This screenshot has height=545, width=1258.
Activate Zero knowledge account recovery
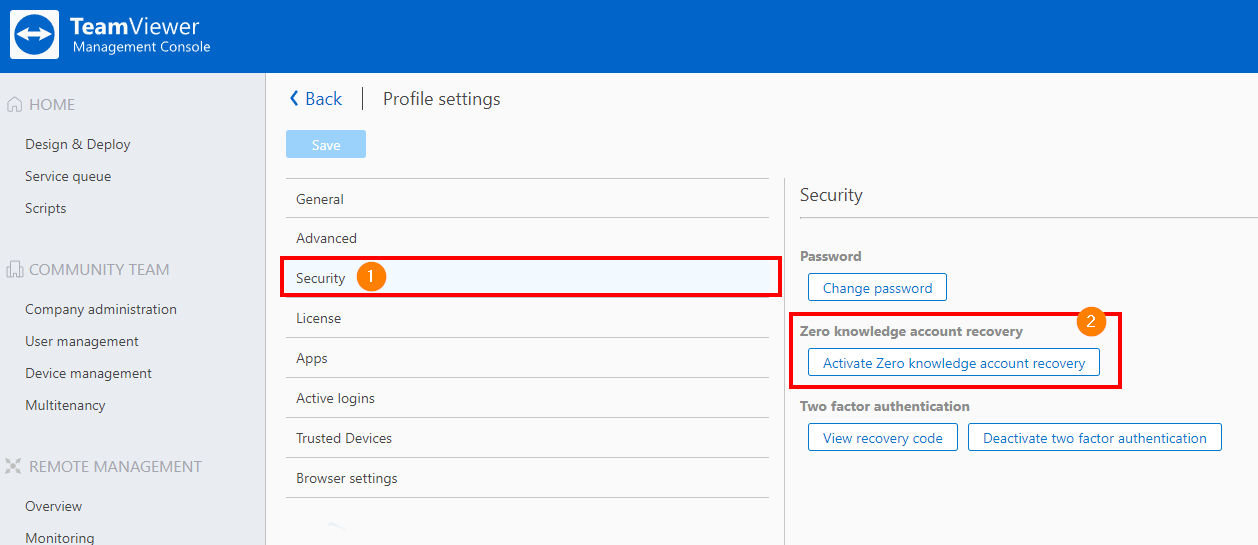click(x=954, y=363)
